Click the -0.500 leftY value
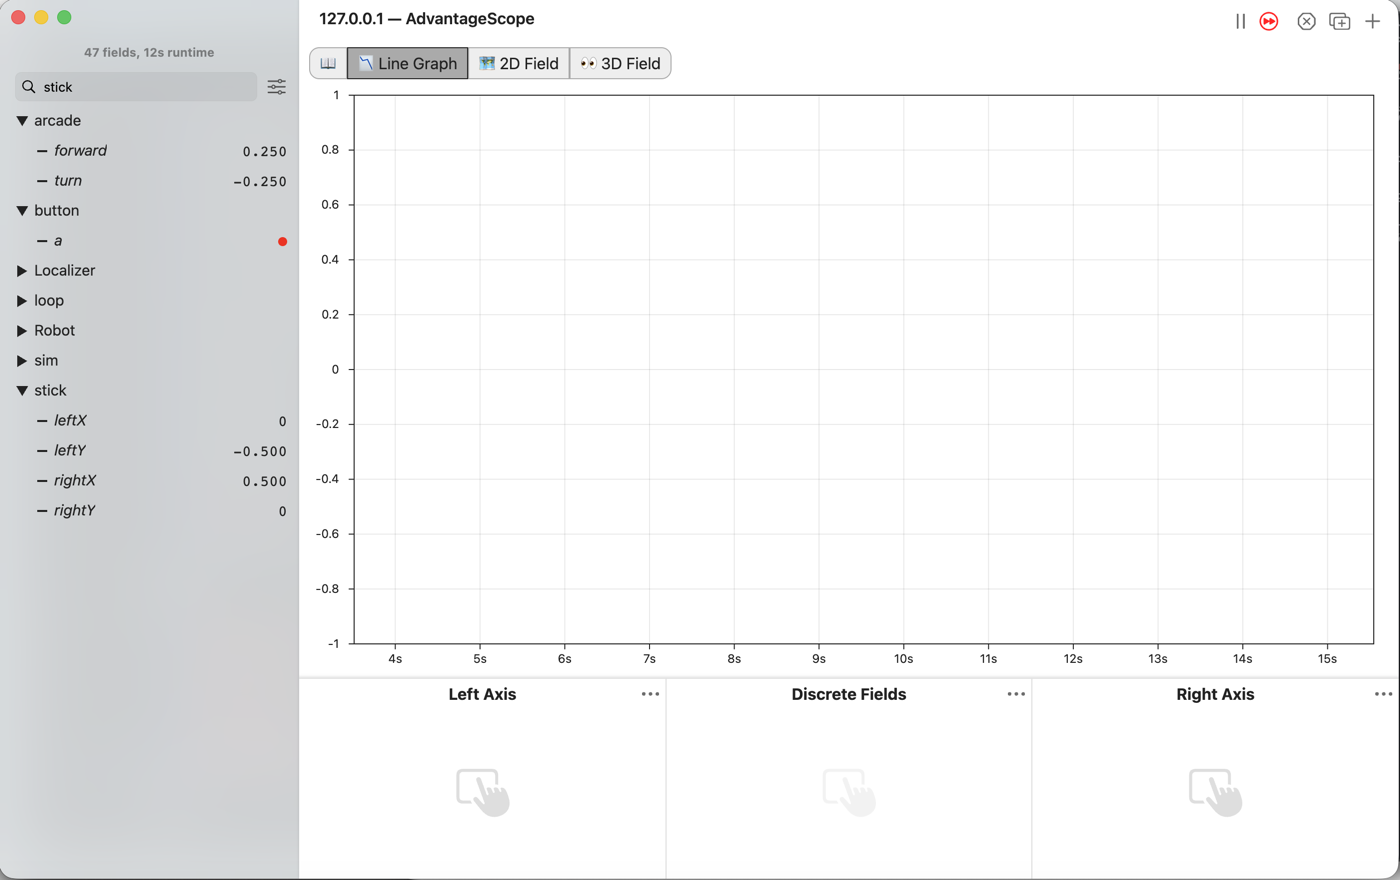This screenshot has width=1400, height=880. [x=260, y=452]
